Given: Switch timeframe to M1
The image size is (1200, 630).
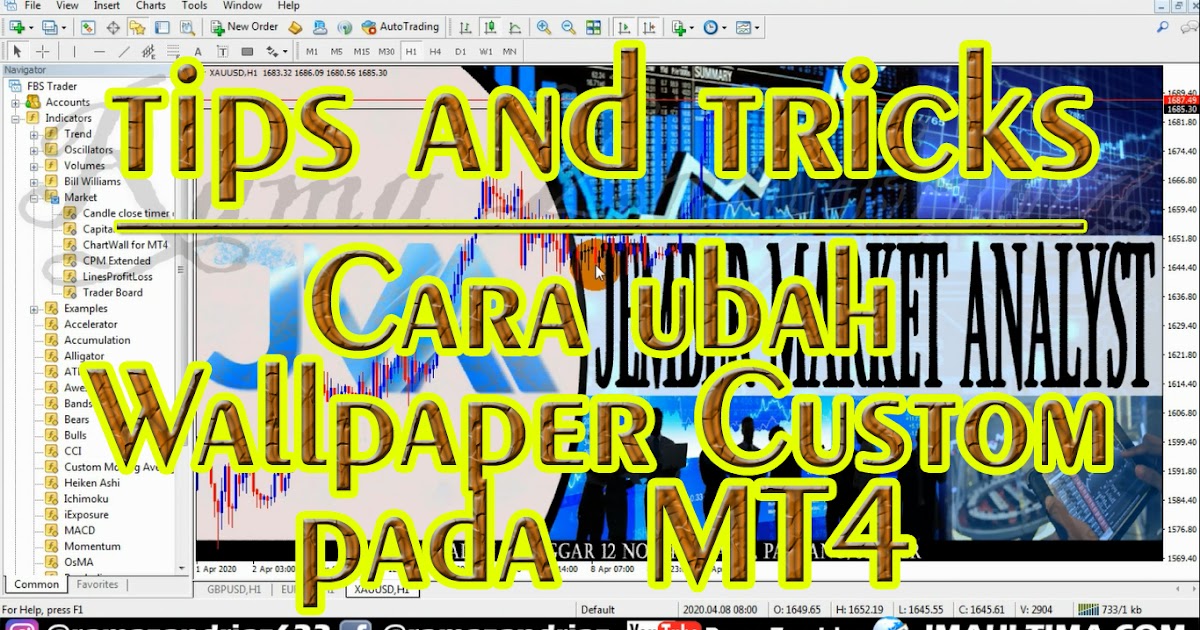Looking at the screenshot, I should click(x=312, y=51).
